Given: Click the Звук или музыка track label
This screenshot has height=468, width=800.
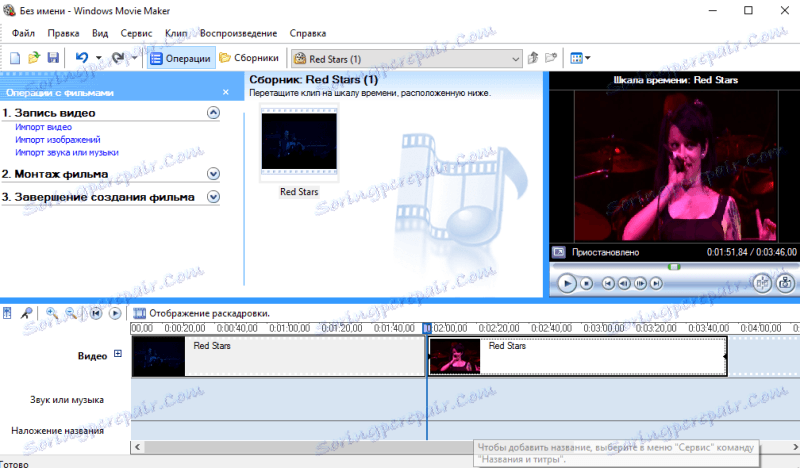Looking at the screenshot, I should point(67,400).
